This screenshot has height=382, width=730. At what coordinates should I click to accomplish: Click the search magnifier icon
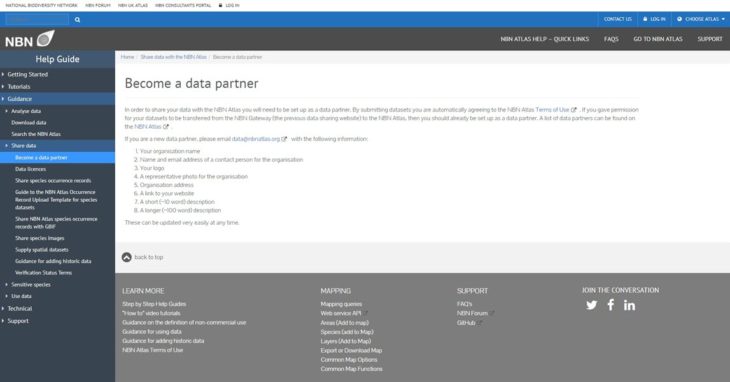[77, 20]
